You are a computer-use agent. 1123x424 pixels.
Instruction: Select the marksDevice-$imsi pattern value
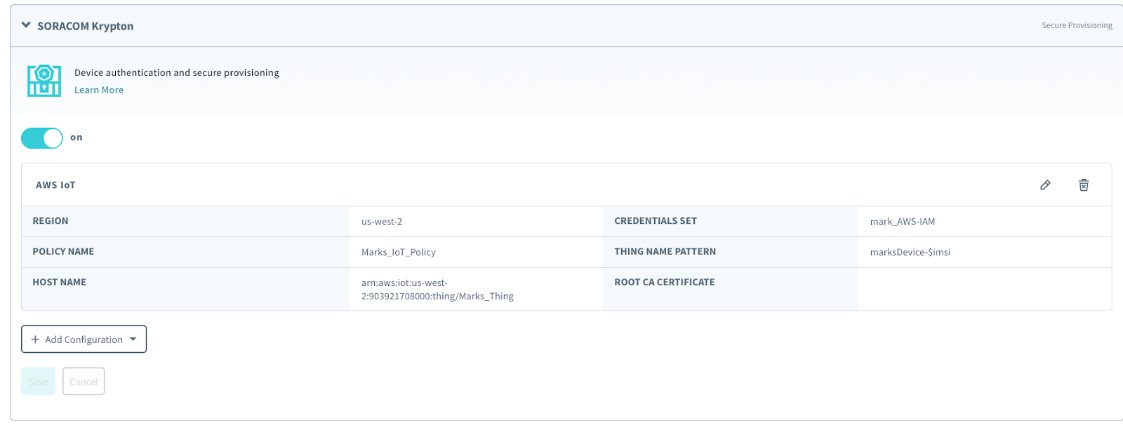[x=909, y=252]
